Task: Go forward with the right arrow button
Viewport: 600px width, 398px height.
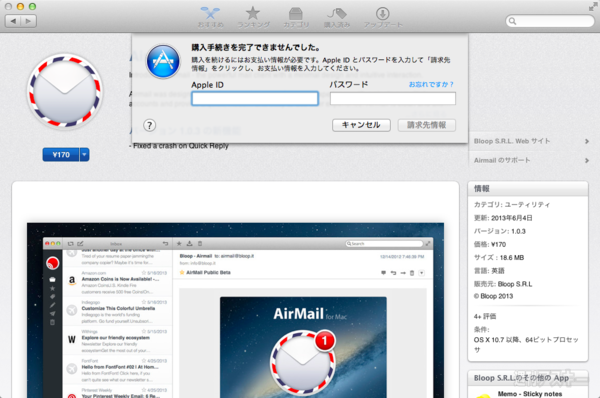Action: [29, 21]
